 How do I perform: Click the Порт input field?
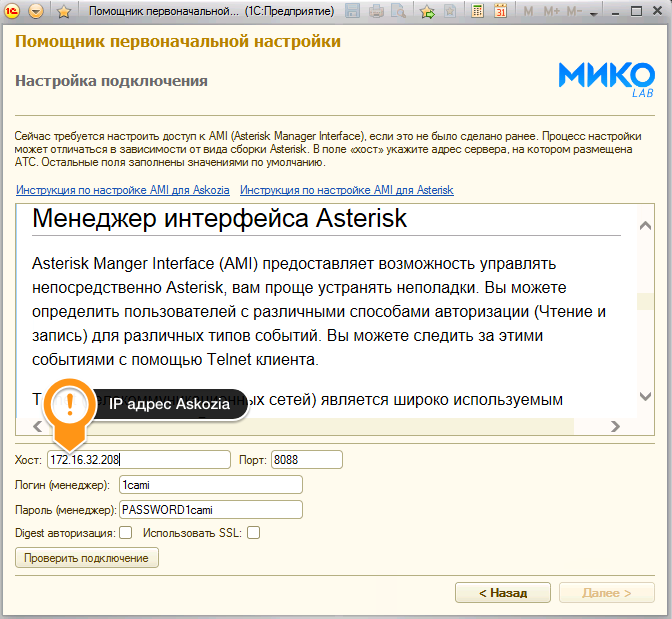click(307, 460)
